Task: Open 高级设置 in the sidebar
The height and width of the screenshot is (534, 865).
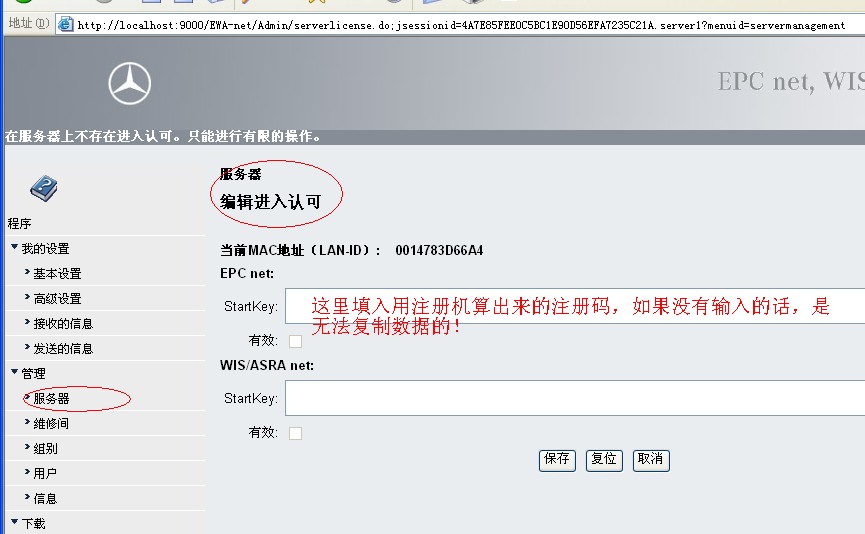Action: pyautogui.click(x=57, y=299)
